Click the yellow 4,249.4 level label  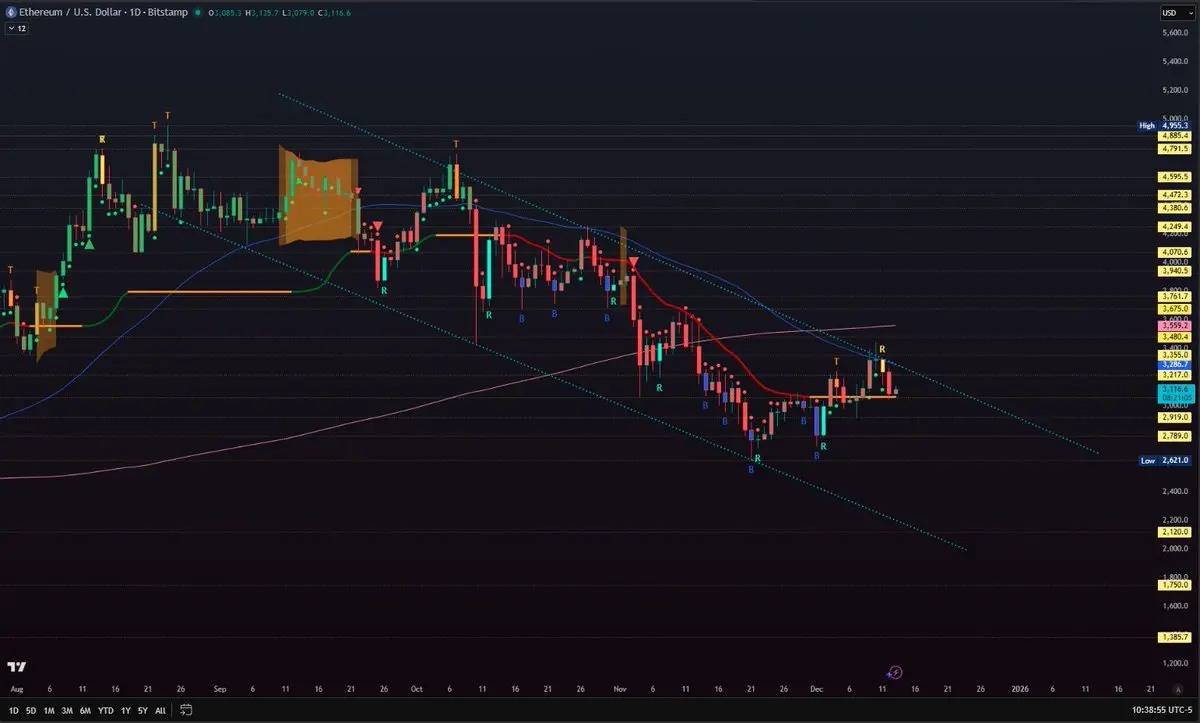pos(1174,227)
